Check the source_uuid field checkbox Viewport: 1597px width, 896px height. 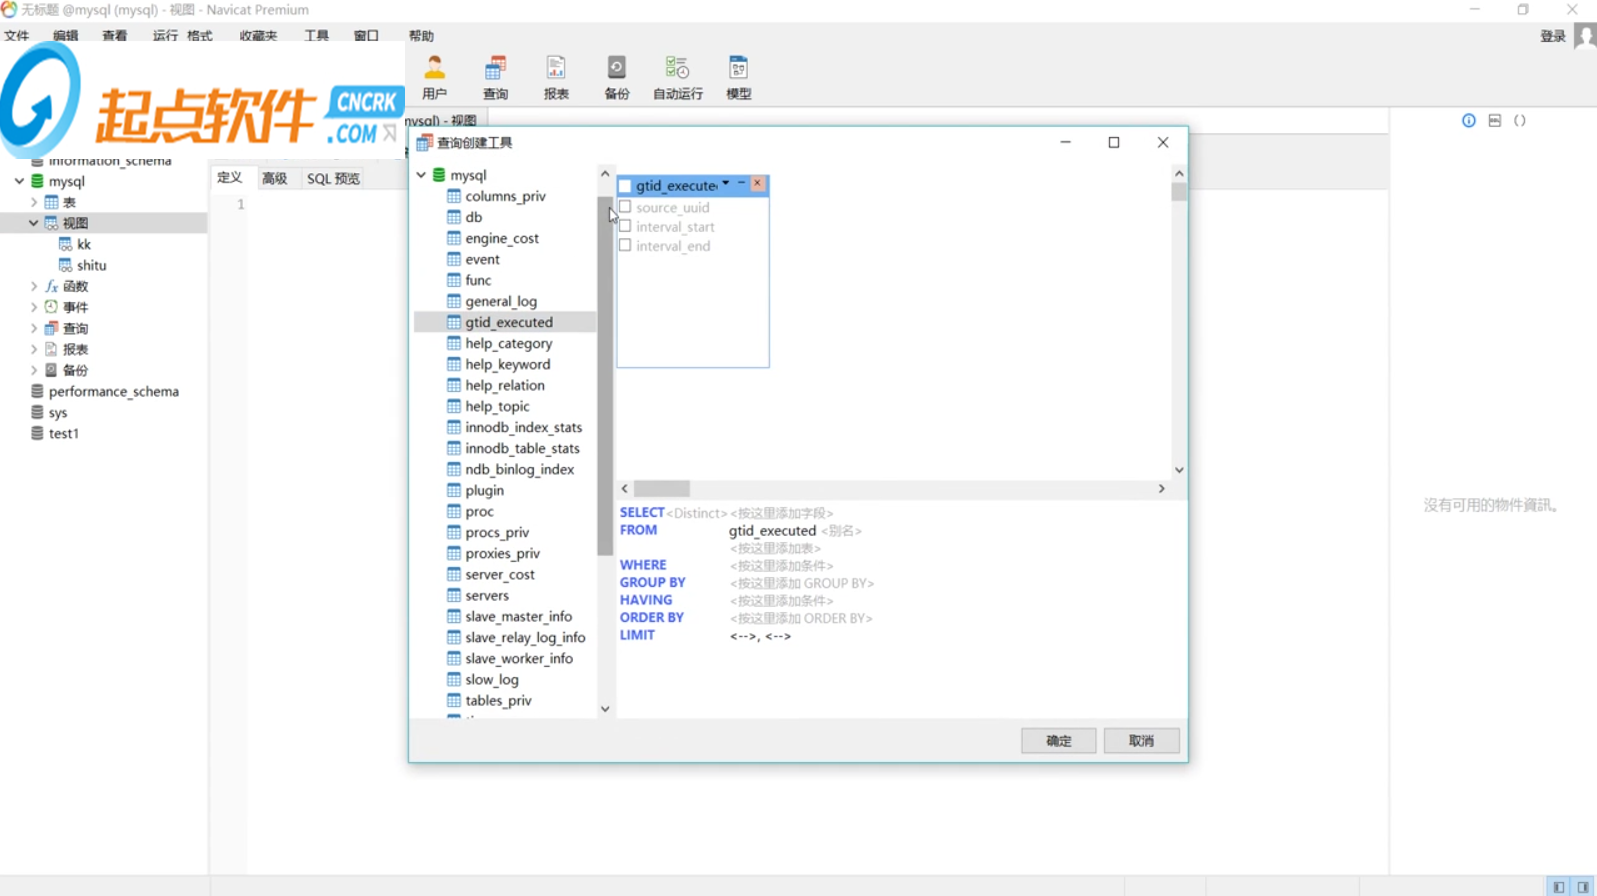(626, 207)
